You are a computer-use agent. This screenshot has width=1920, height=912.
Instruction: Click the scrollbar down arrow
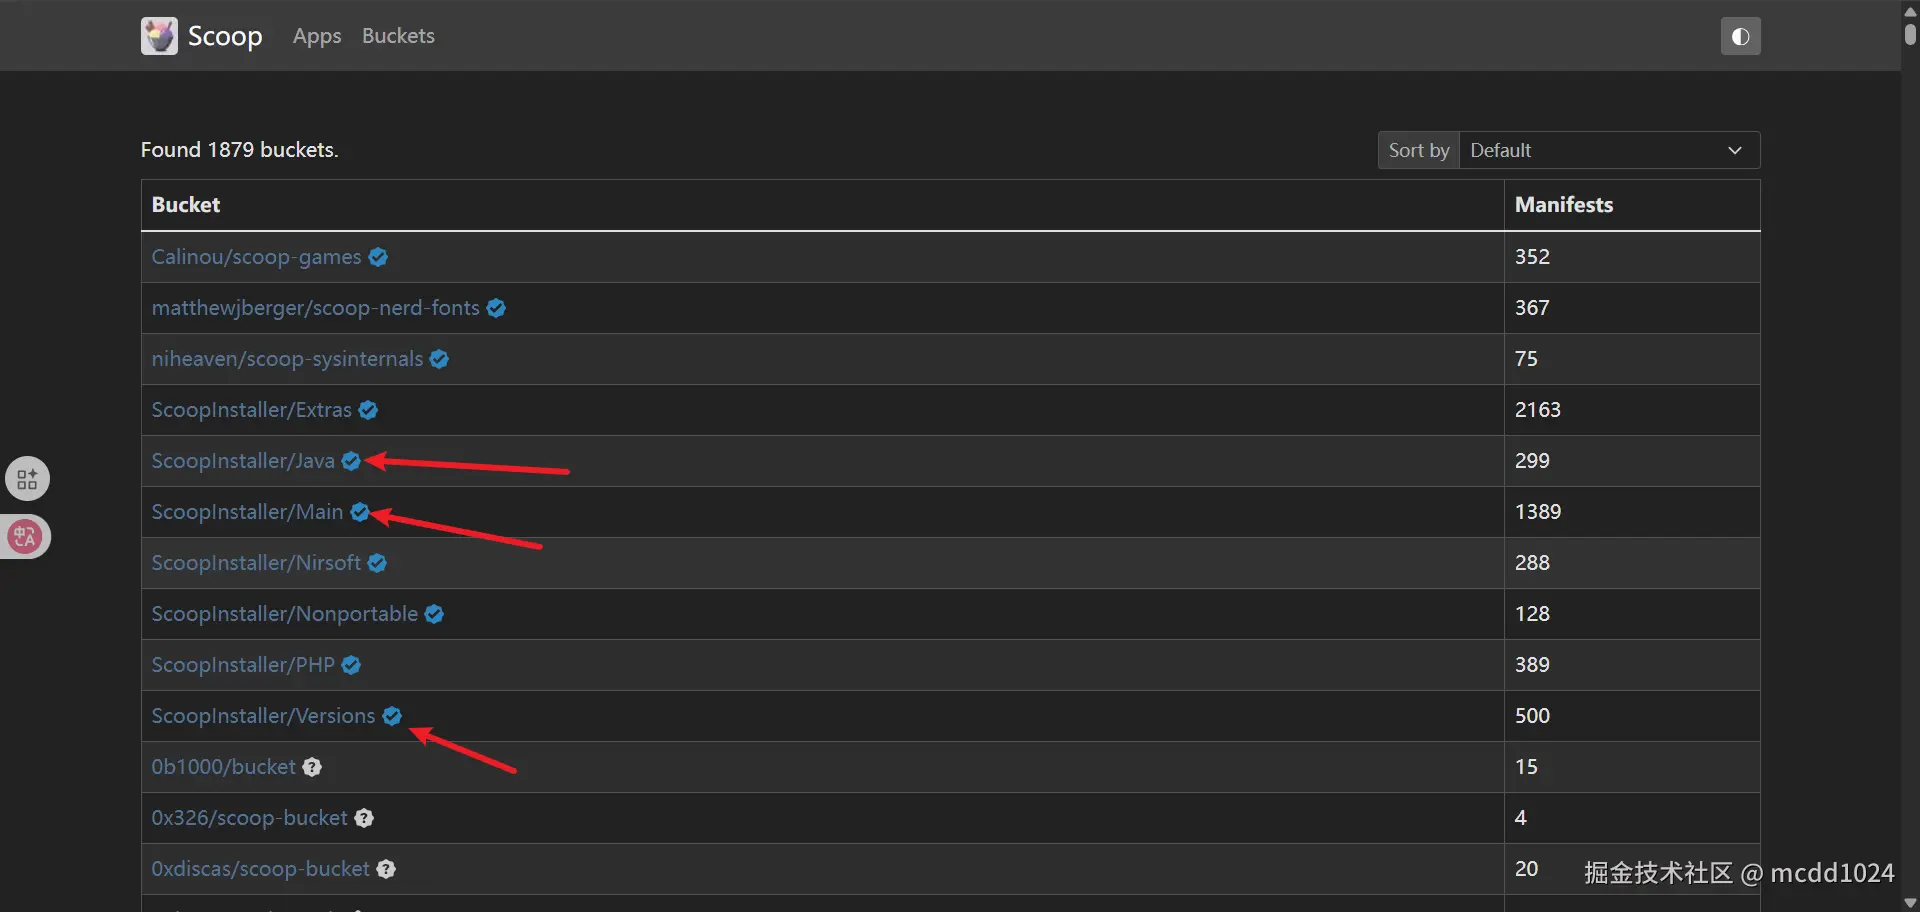(1910, 903)
